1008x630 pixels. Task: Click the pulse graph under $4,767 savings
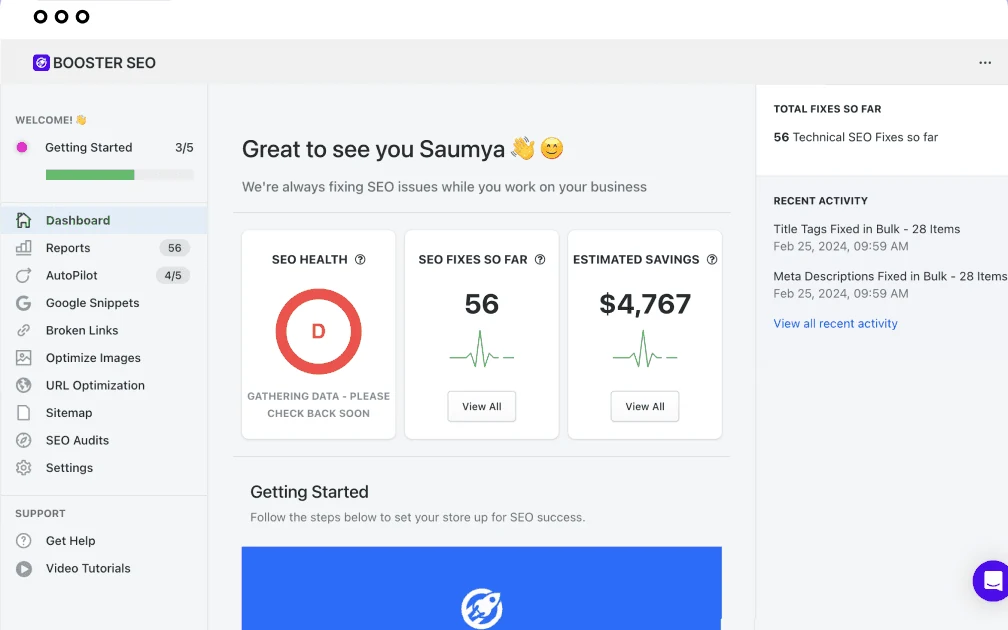pyautogui.click(x=645, y=349)
